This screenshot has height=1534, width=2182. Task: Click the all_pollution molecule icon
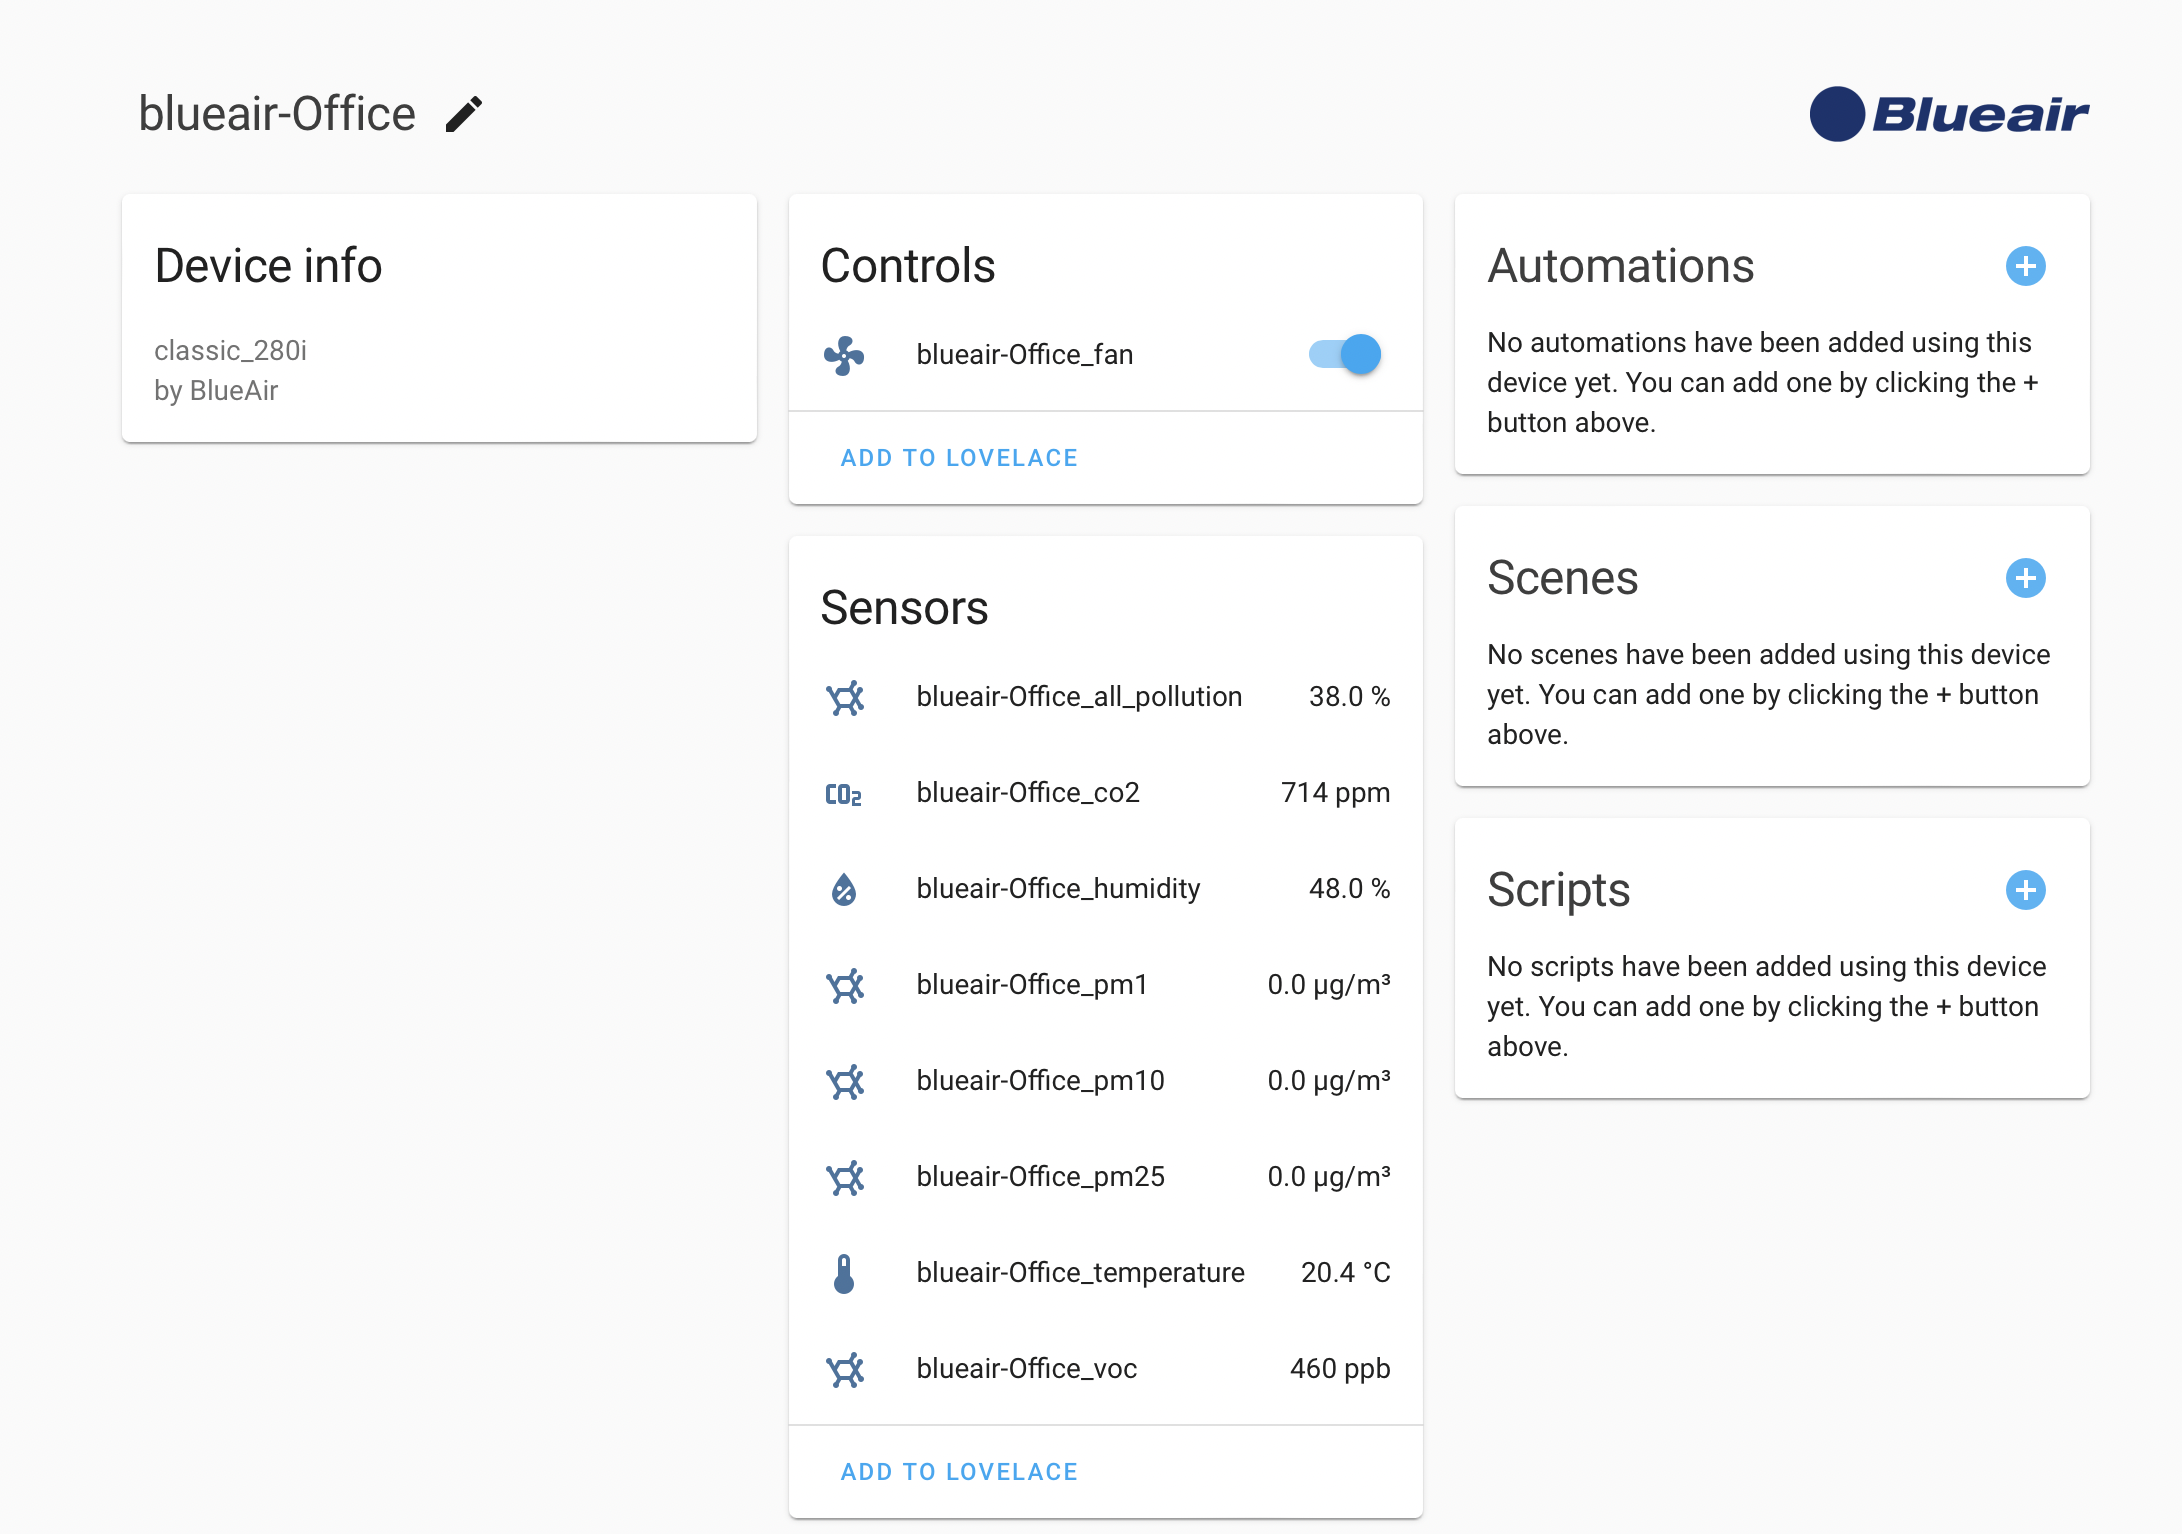844,697
